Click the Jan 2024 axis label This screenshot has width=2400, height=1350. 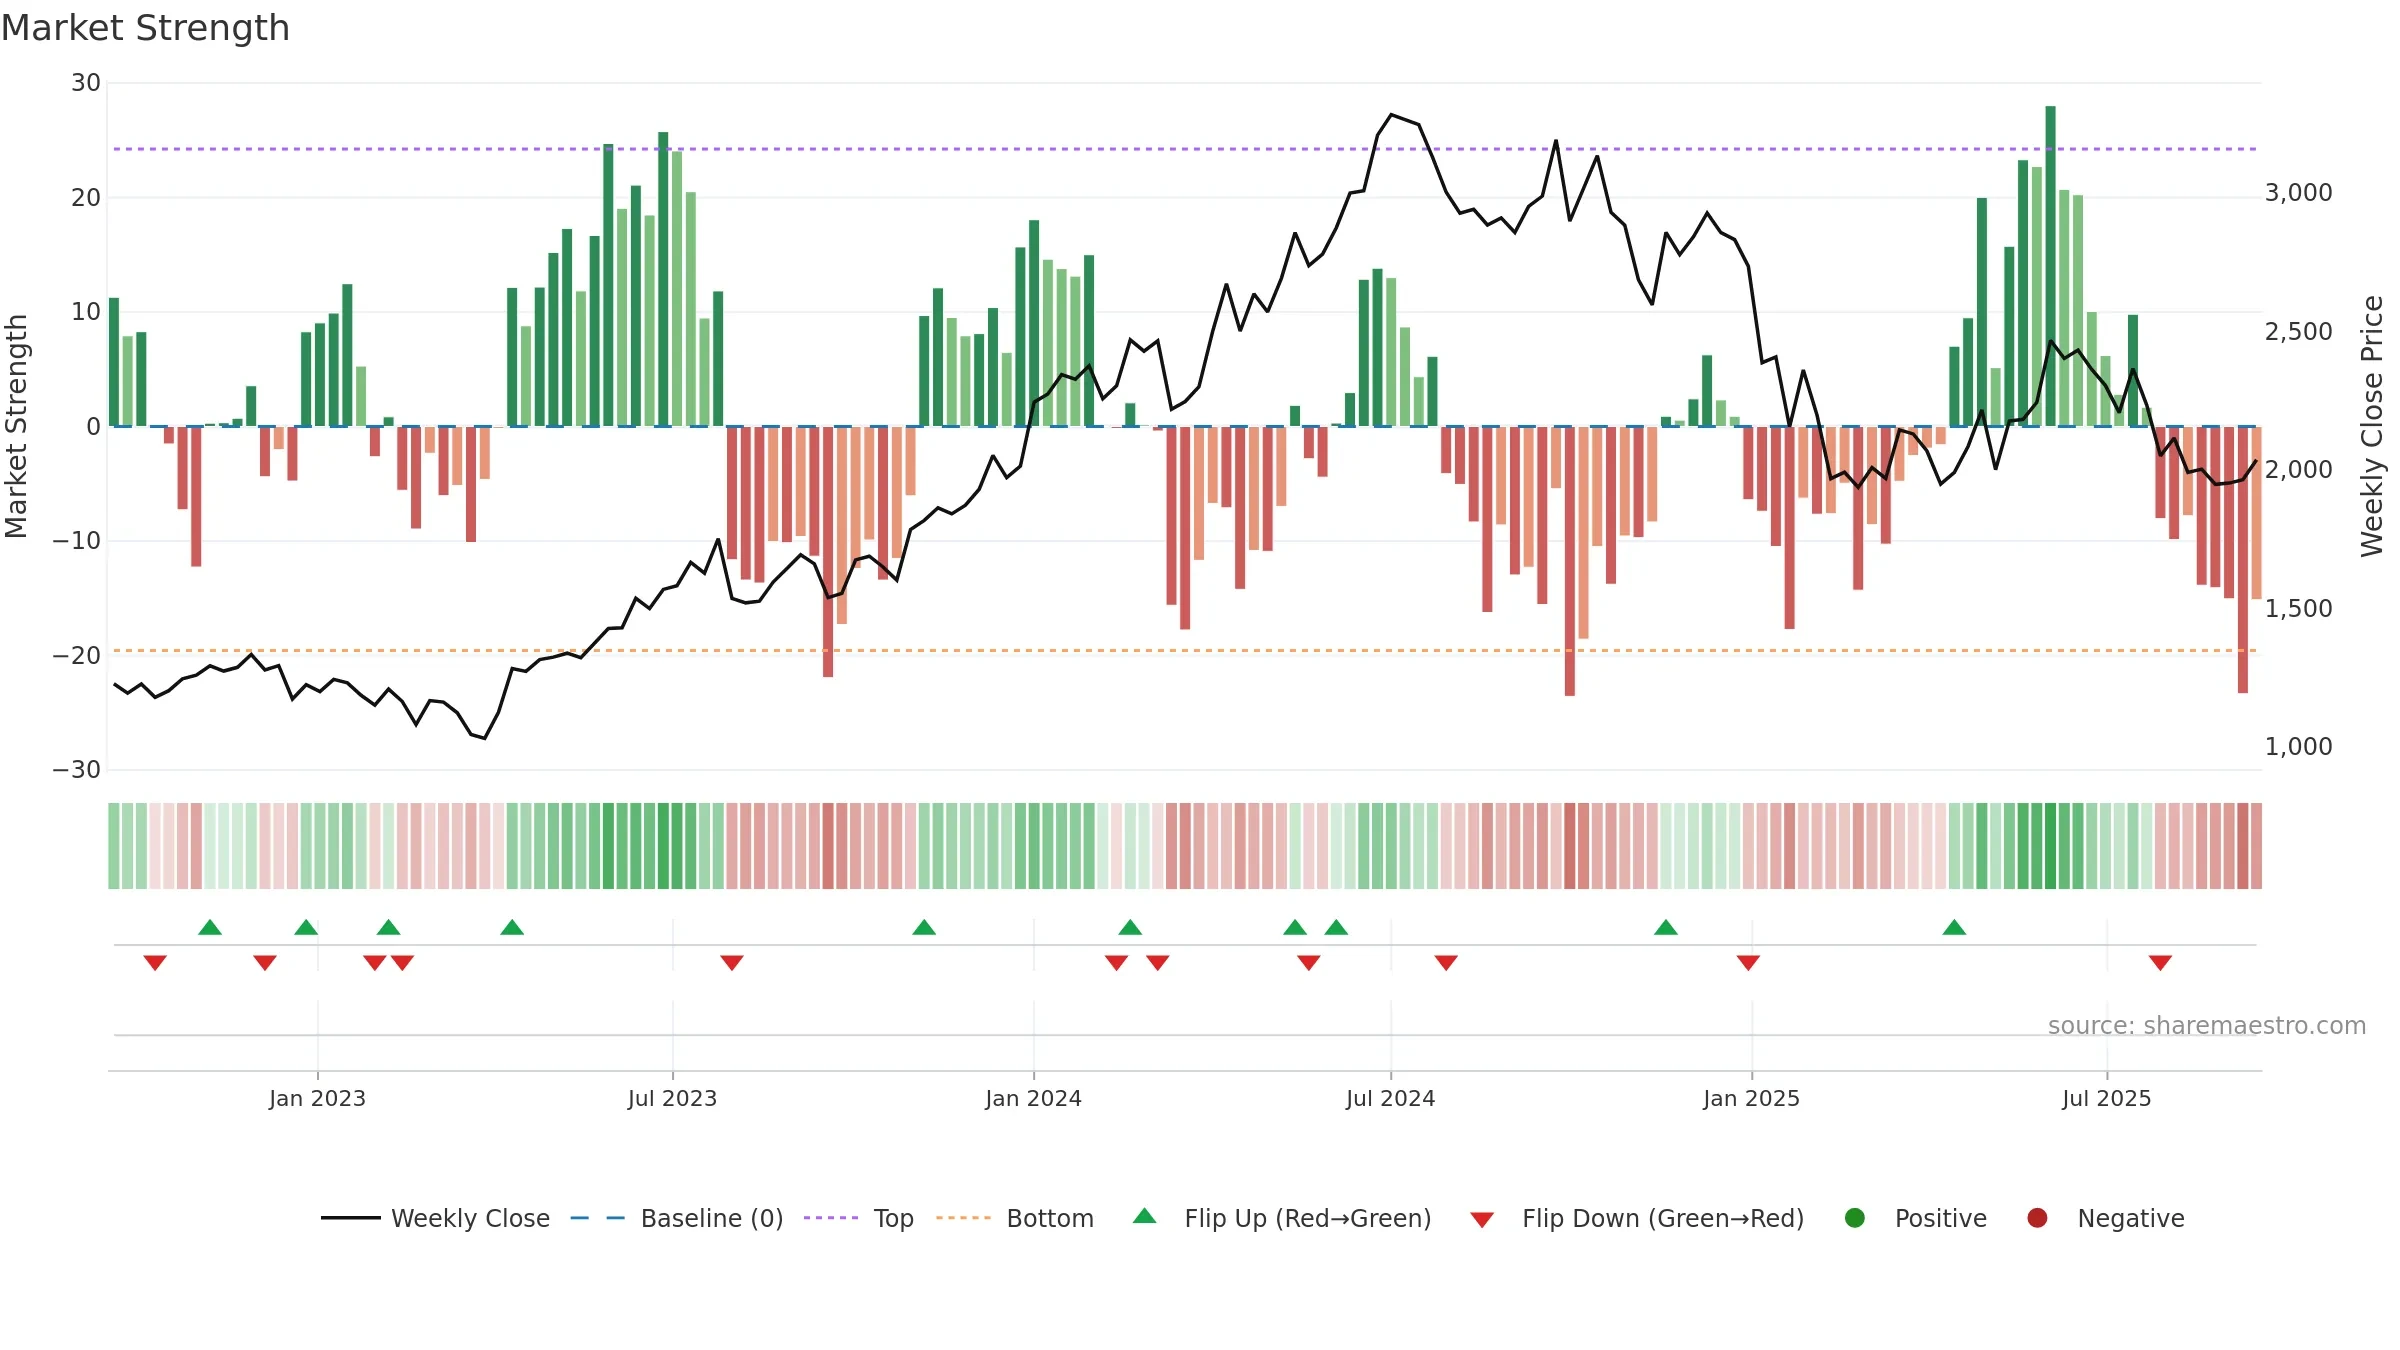click(x=1033, y=1098)
